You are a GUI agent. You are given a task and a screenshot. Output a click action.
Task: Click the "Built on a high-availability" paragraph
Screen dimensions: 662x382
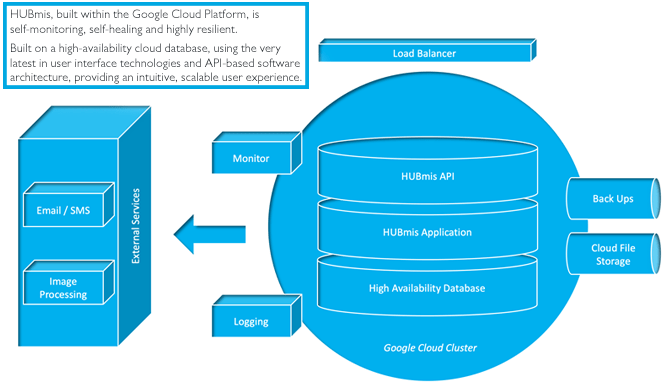[x=156, y=63]
